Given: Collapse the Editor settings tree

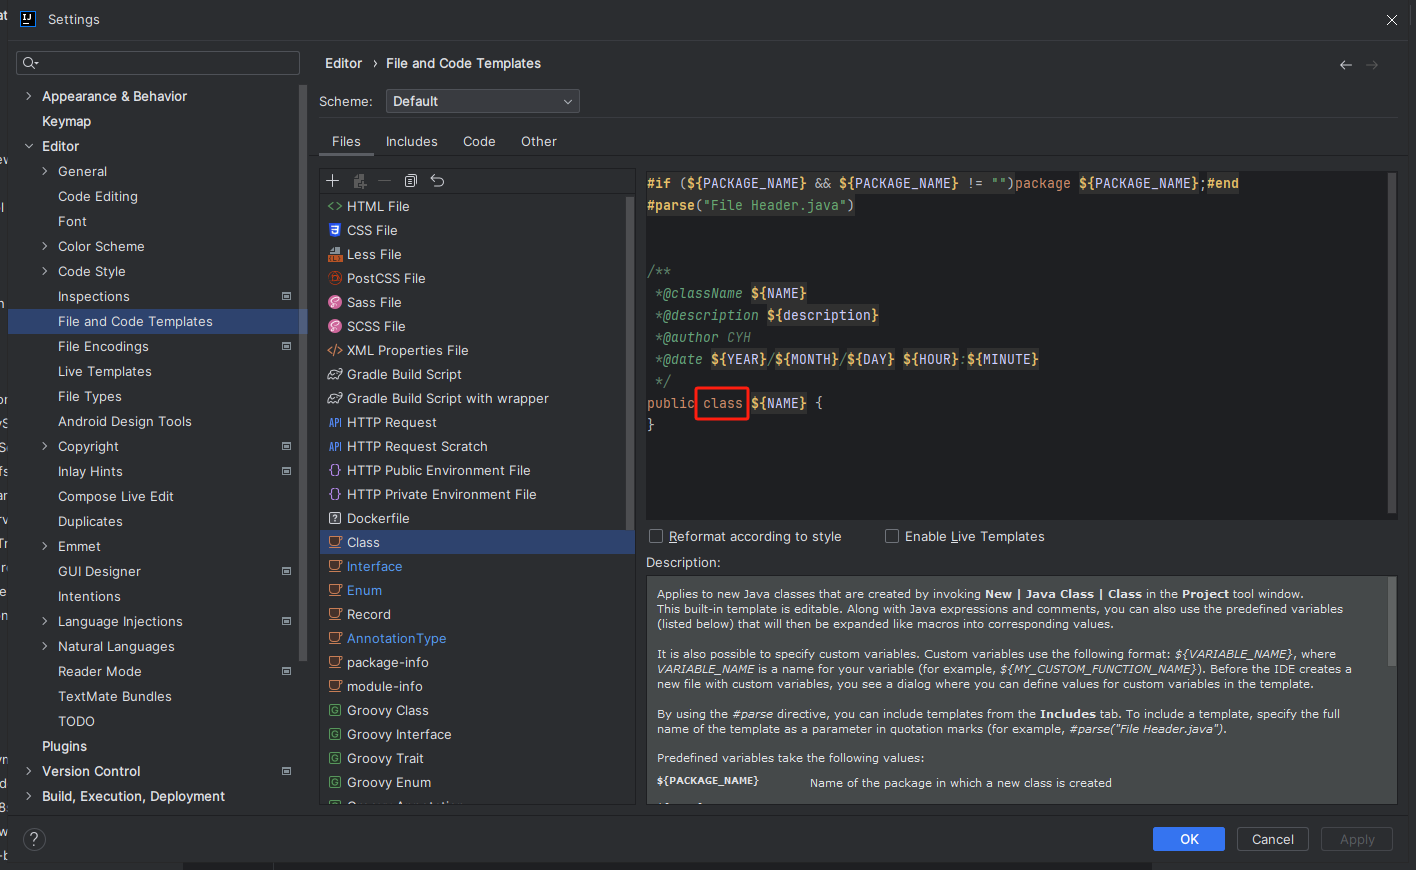Looking at the screenshot, I should pyautogui.click(x=28, y=146).
